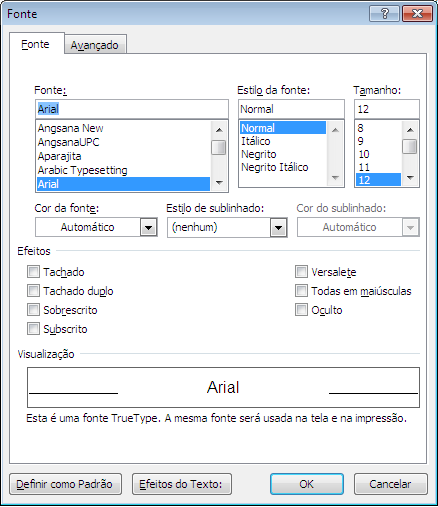Screen dimensions: 438x507
Task: Click font list scroll down arrow
Action: 219,182
